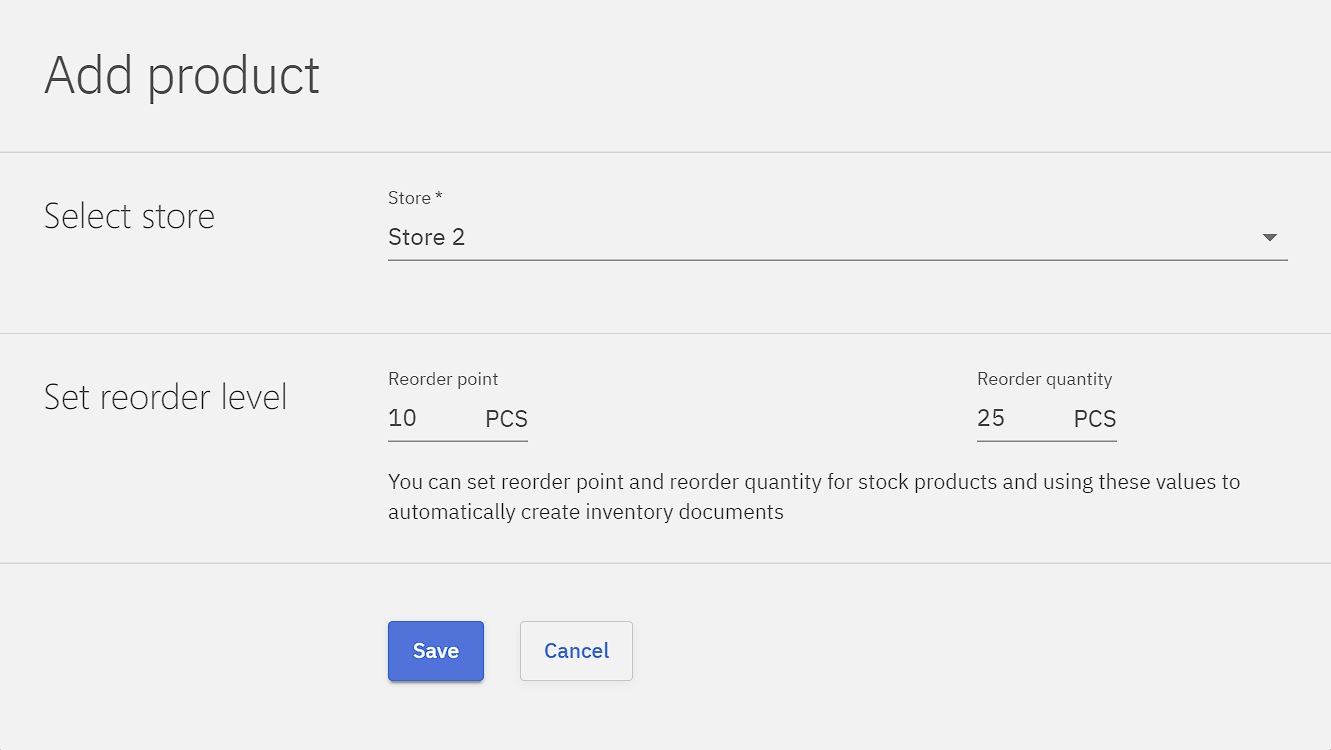The height and width of the screenshot is (750, 1331).
Task: Click the reorder help text's first line
Action: 813,482
